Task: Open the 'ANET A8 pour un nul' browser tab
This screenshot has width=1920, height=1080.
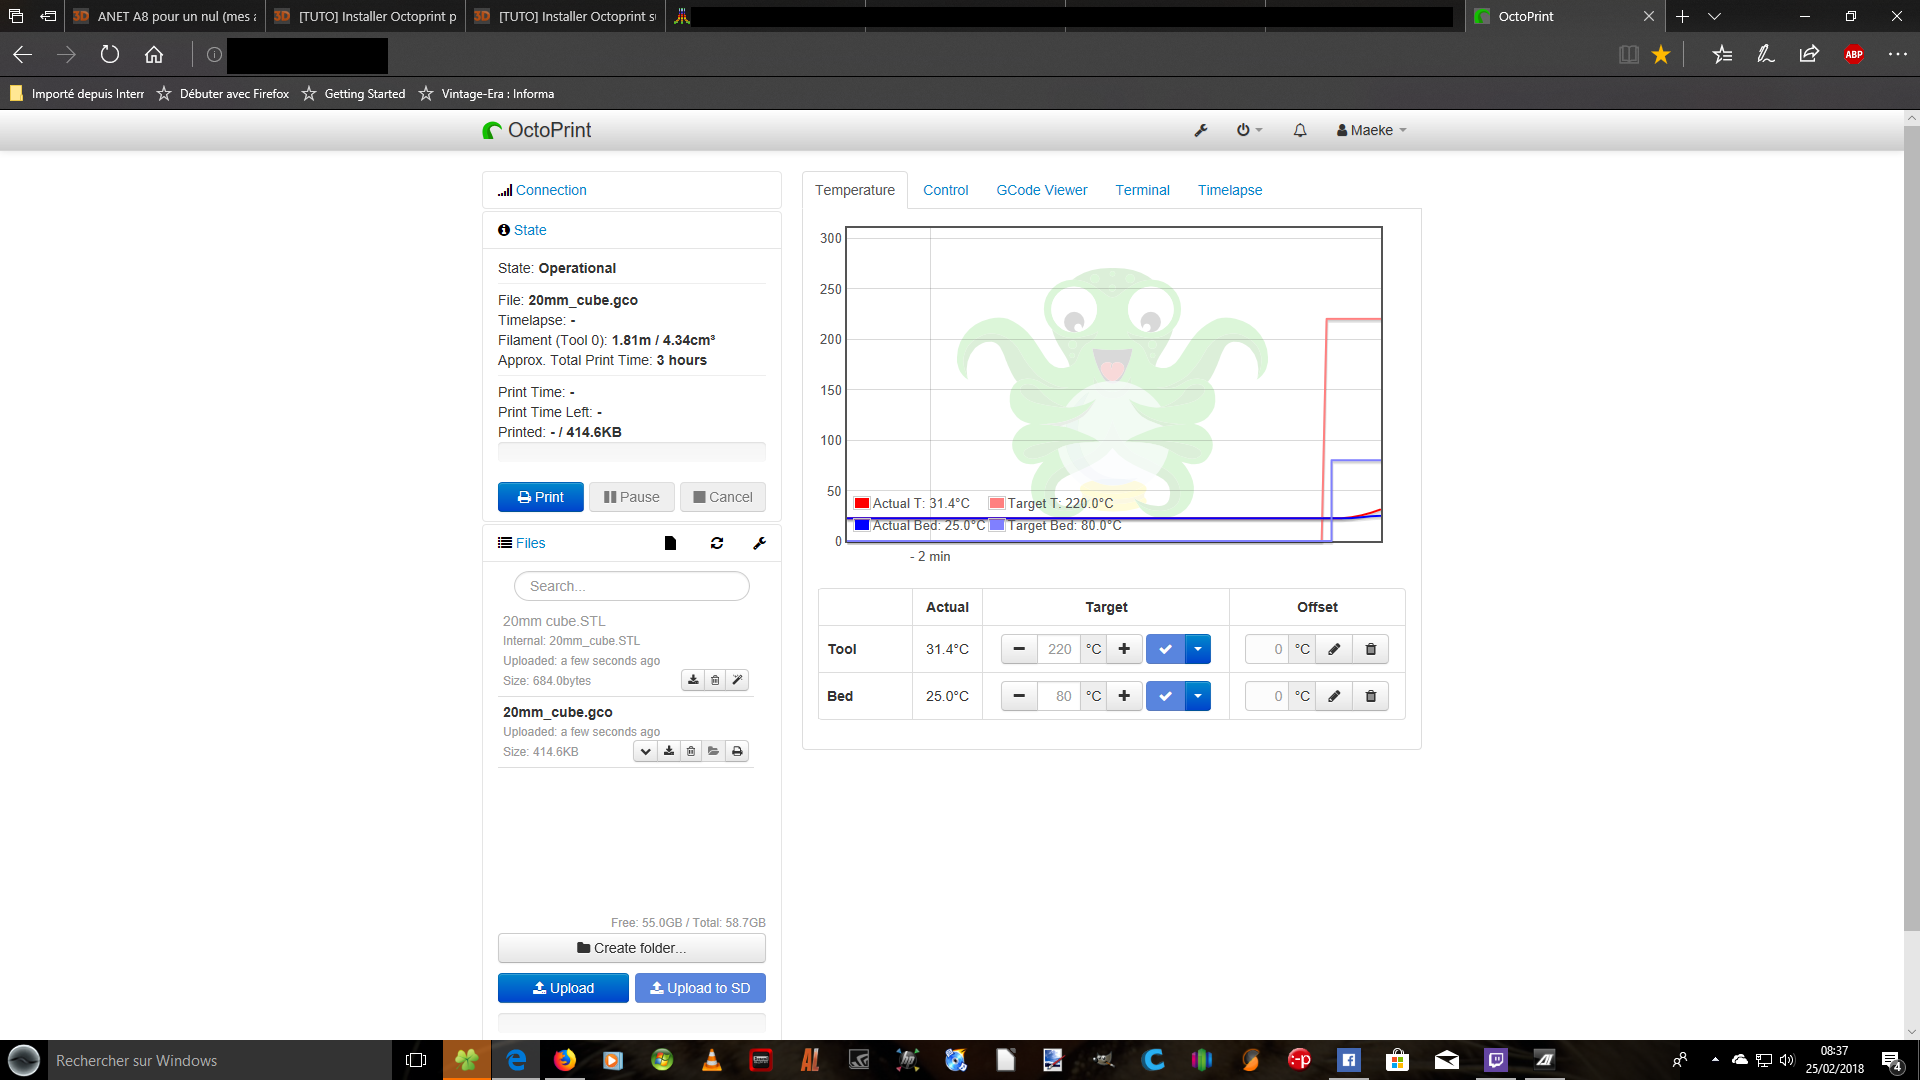Action: pos(166,16)
